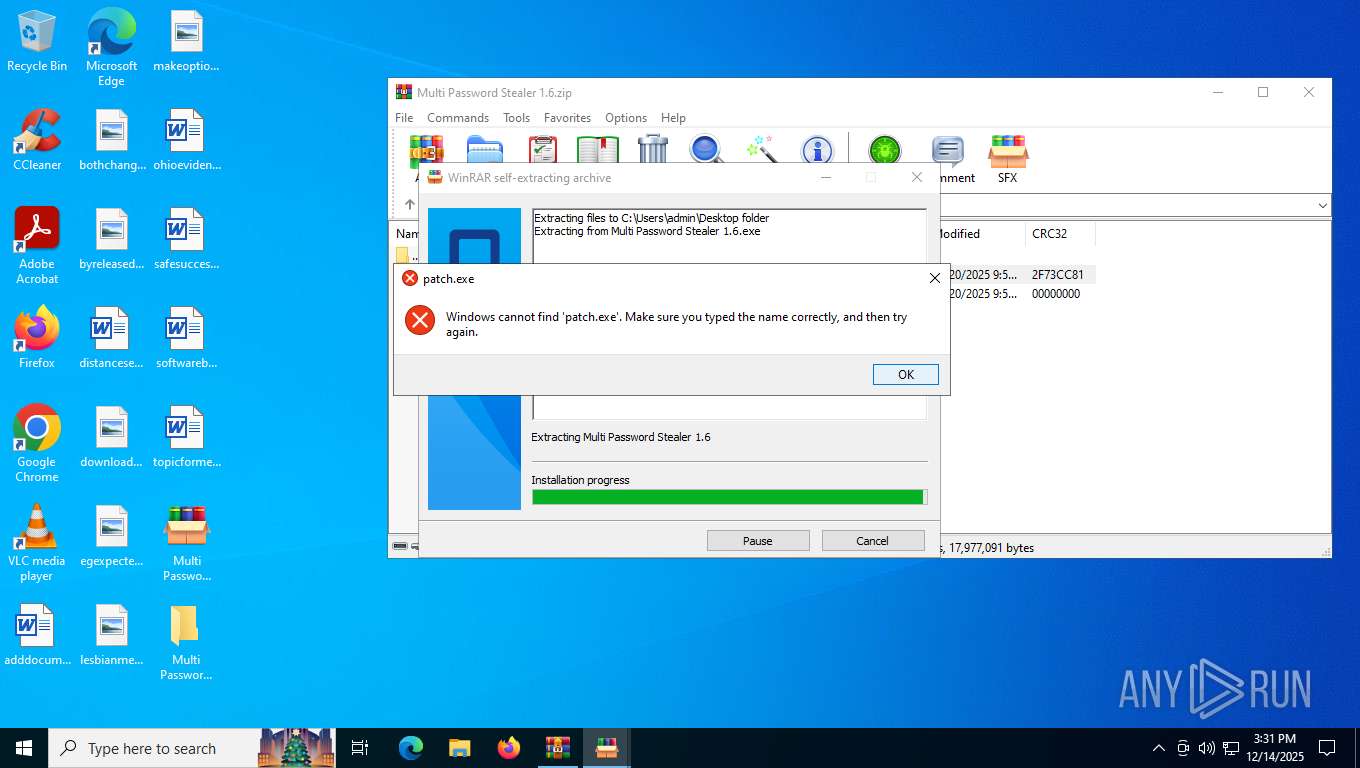Click Cancel in the self-extracting archive window
This screenshot has height=768, width=1360.
pyautogui.click(x=872, y=540)
